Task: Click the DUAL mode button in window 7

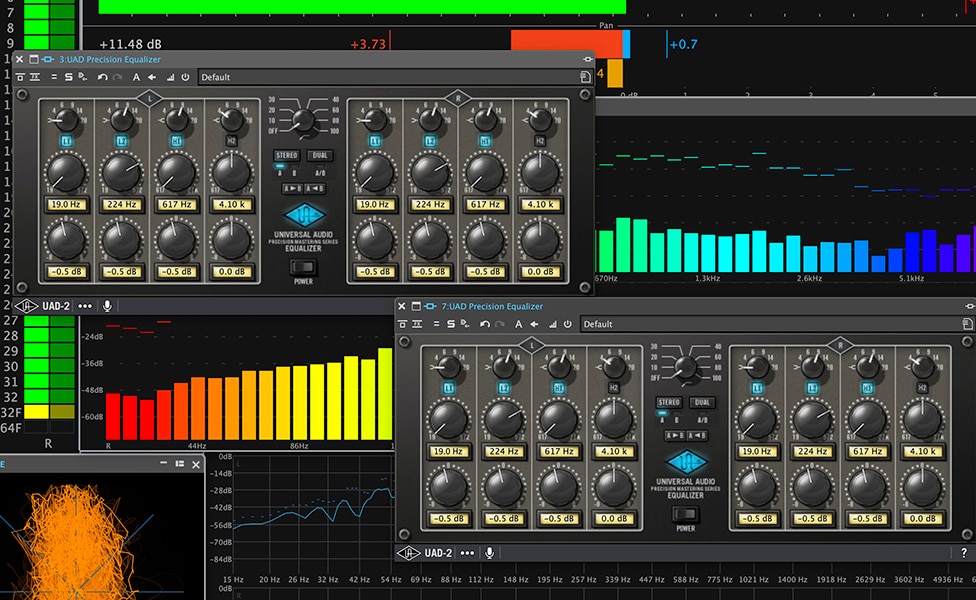Action: pyautogui.click(x=702, y=403)
